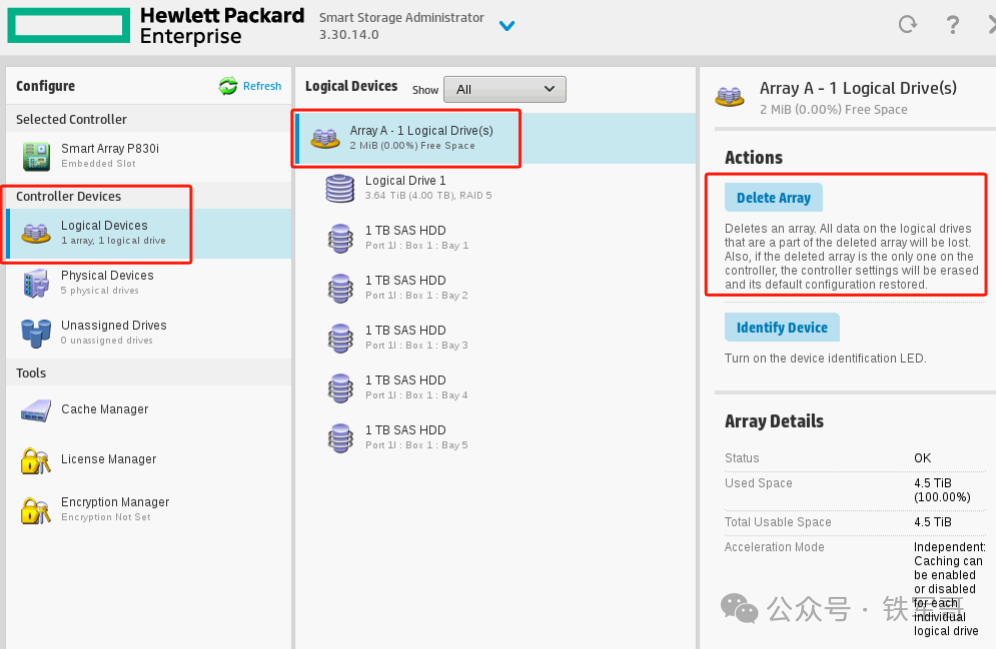
Task: Select the 1 TB SAS HDD in Bay 3
Action: (495, 337)
